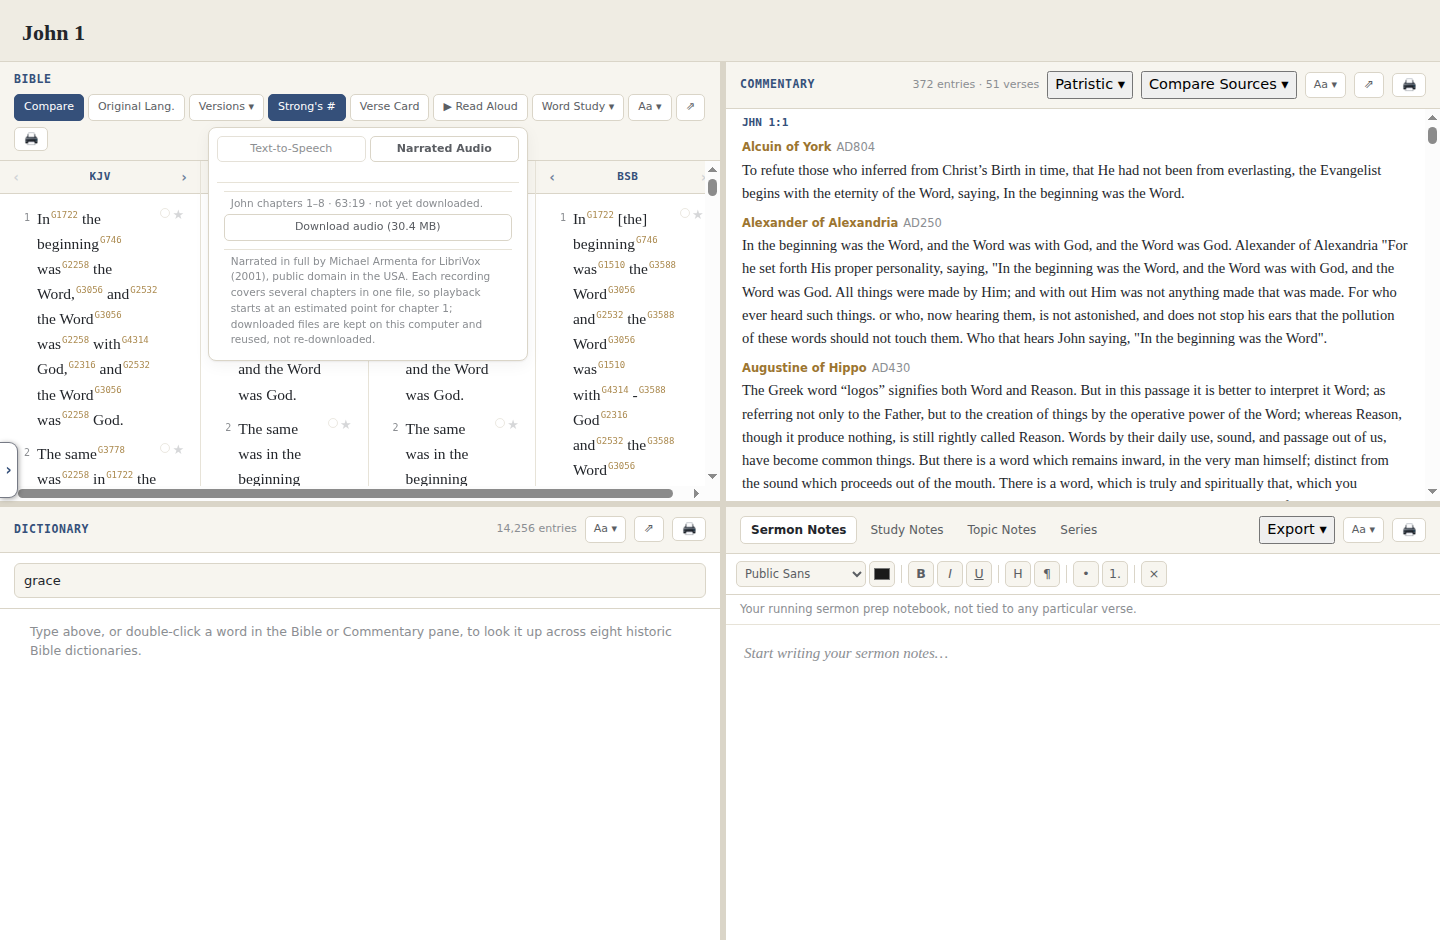Viewport: 1440px width, 940px height.
Task: Open the Word Study dropdown
Action: click(578, 107)
